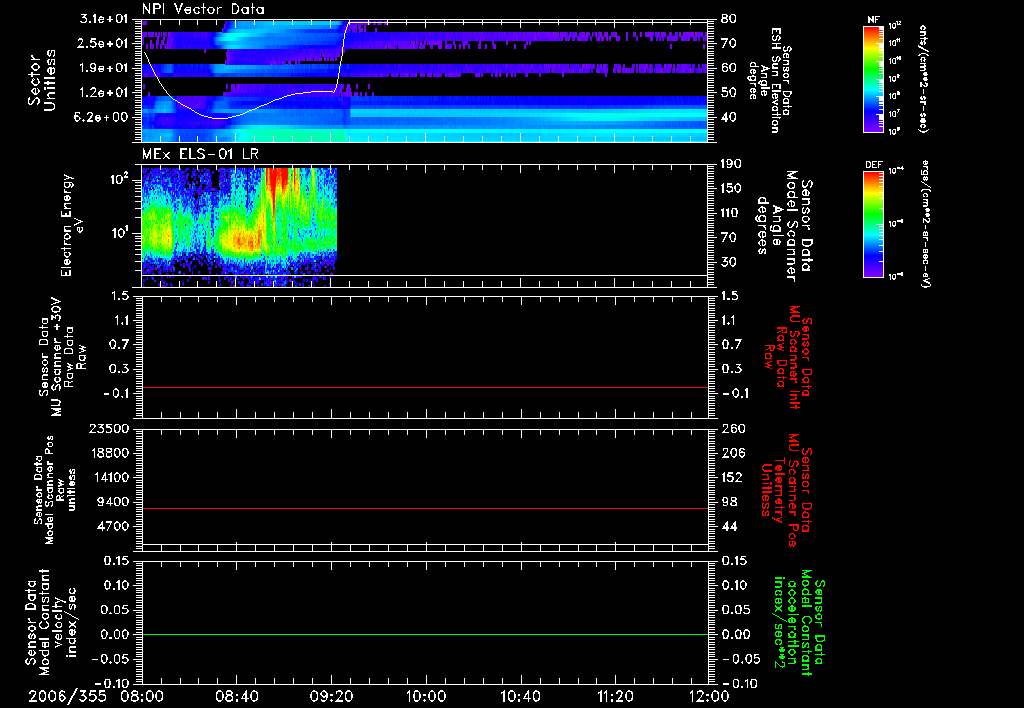Image resolution: width=1024 pixels, height=708 pixels.
Task: Select the NF 'cnts/(cm**2-sr-sec)' units label
Action: (x=923, y=78)
